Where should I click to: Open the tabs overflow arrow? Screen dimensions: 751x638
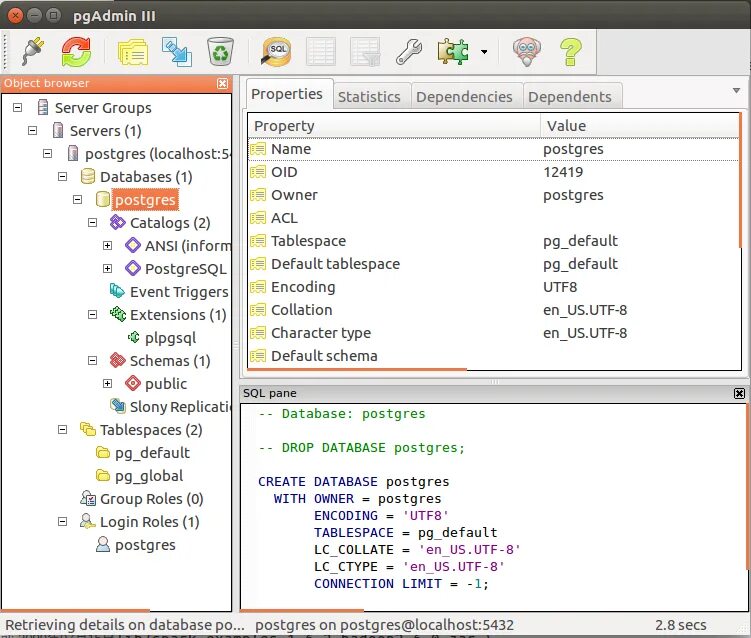[737, 90]
